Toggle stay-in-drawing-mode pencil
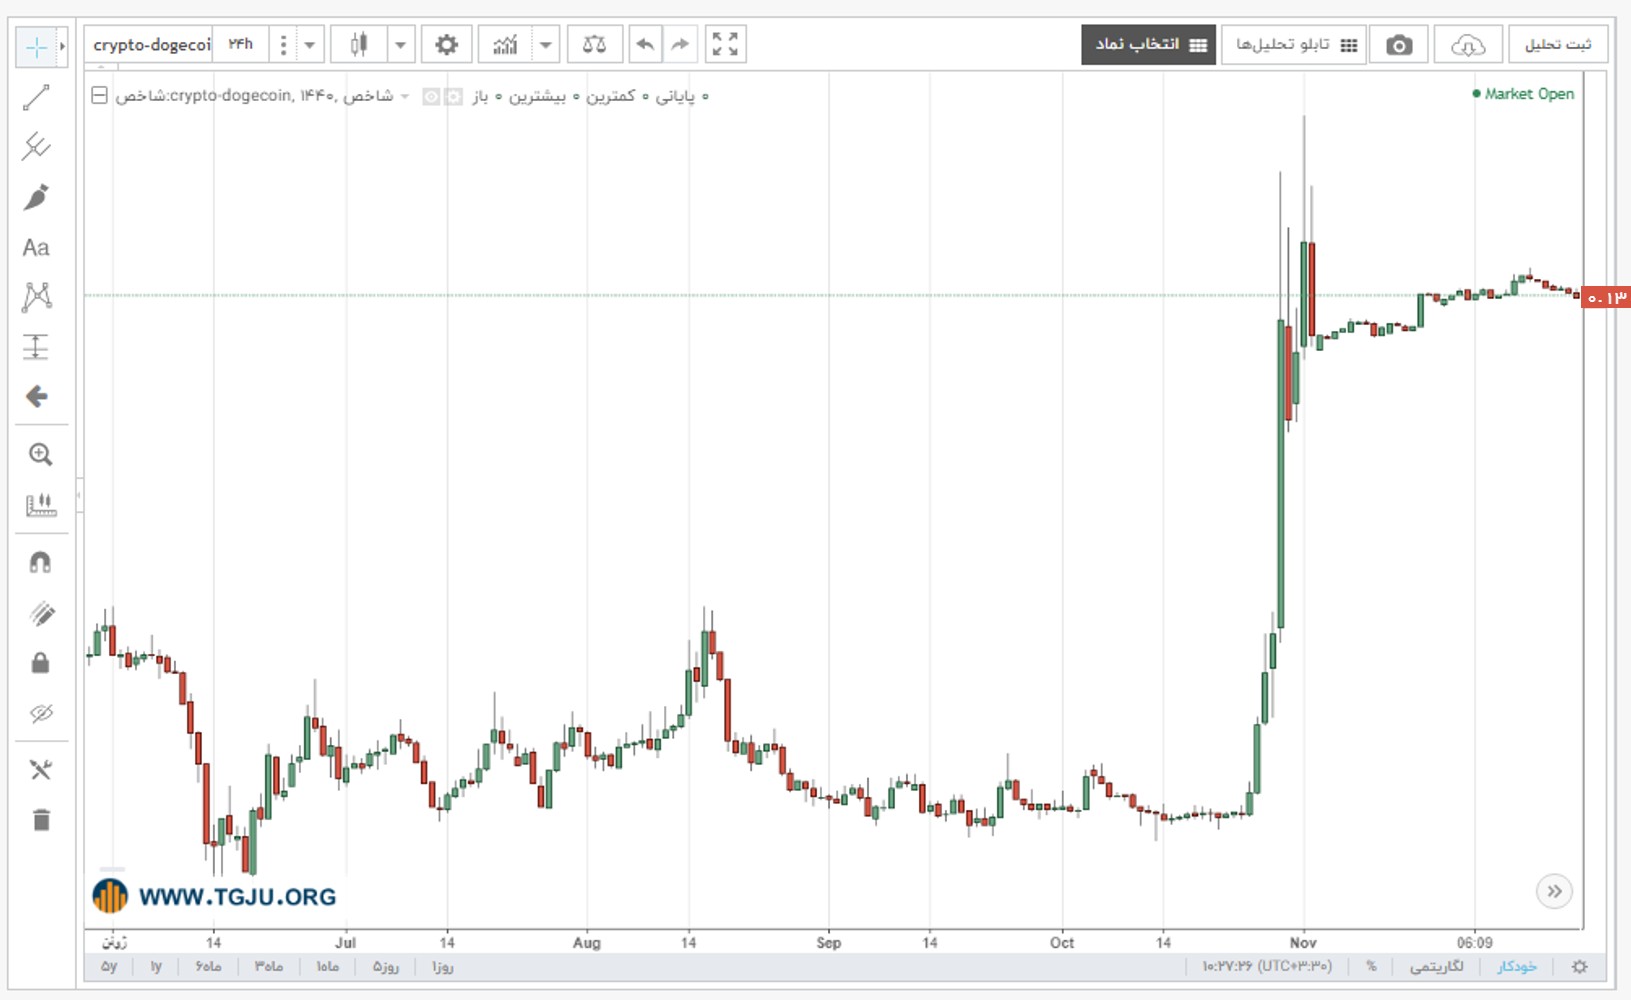 point(40,613)
